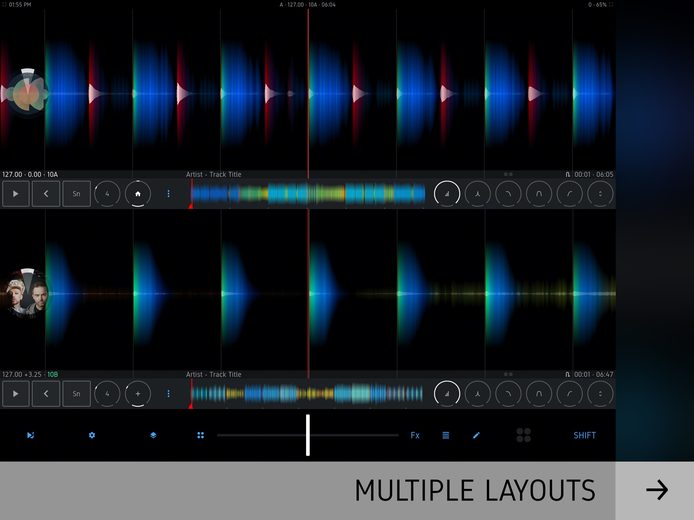
Task: Select the pencil edit icon
Action: point(476,435)
